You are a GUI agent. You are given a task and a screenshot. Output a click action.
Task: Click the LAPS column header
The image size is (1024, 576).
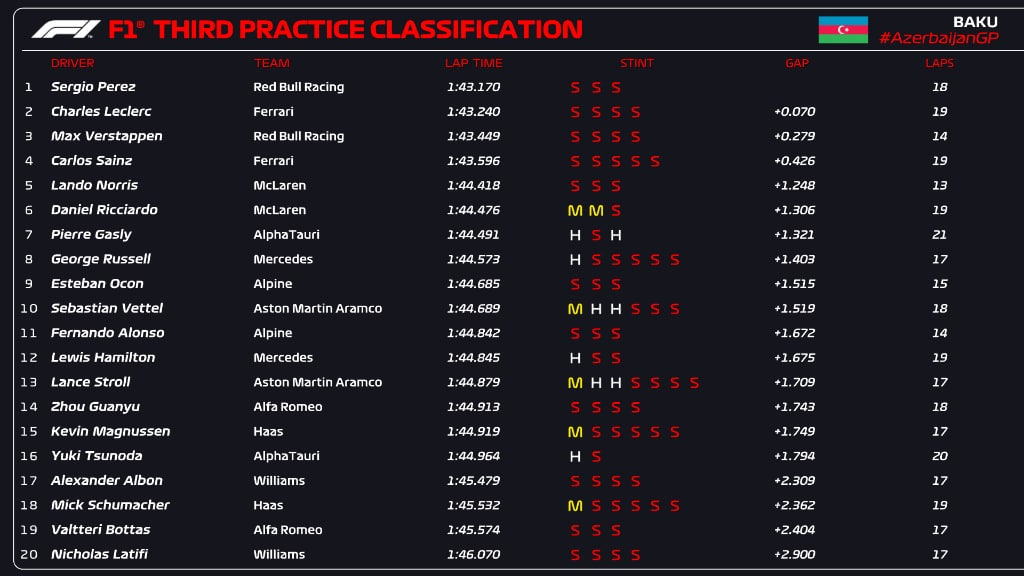click(x=939, y=63)
